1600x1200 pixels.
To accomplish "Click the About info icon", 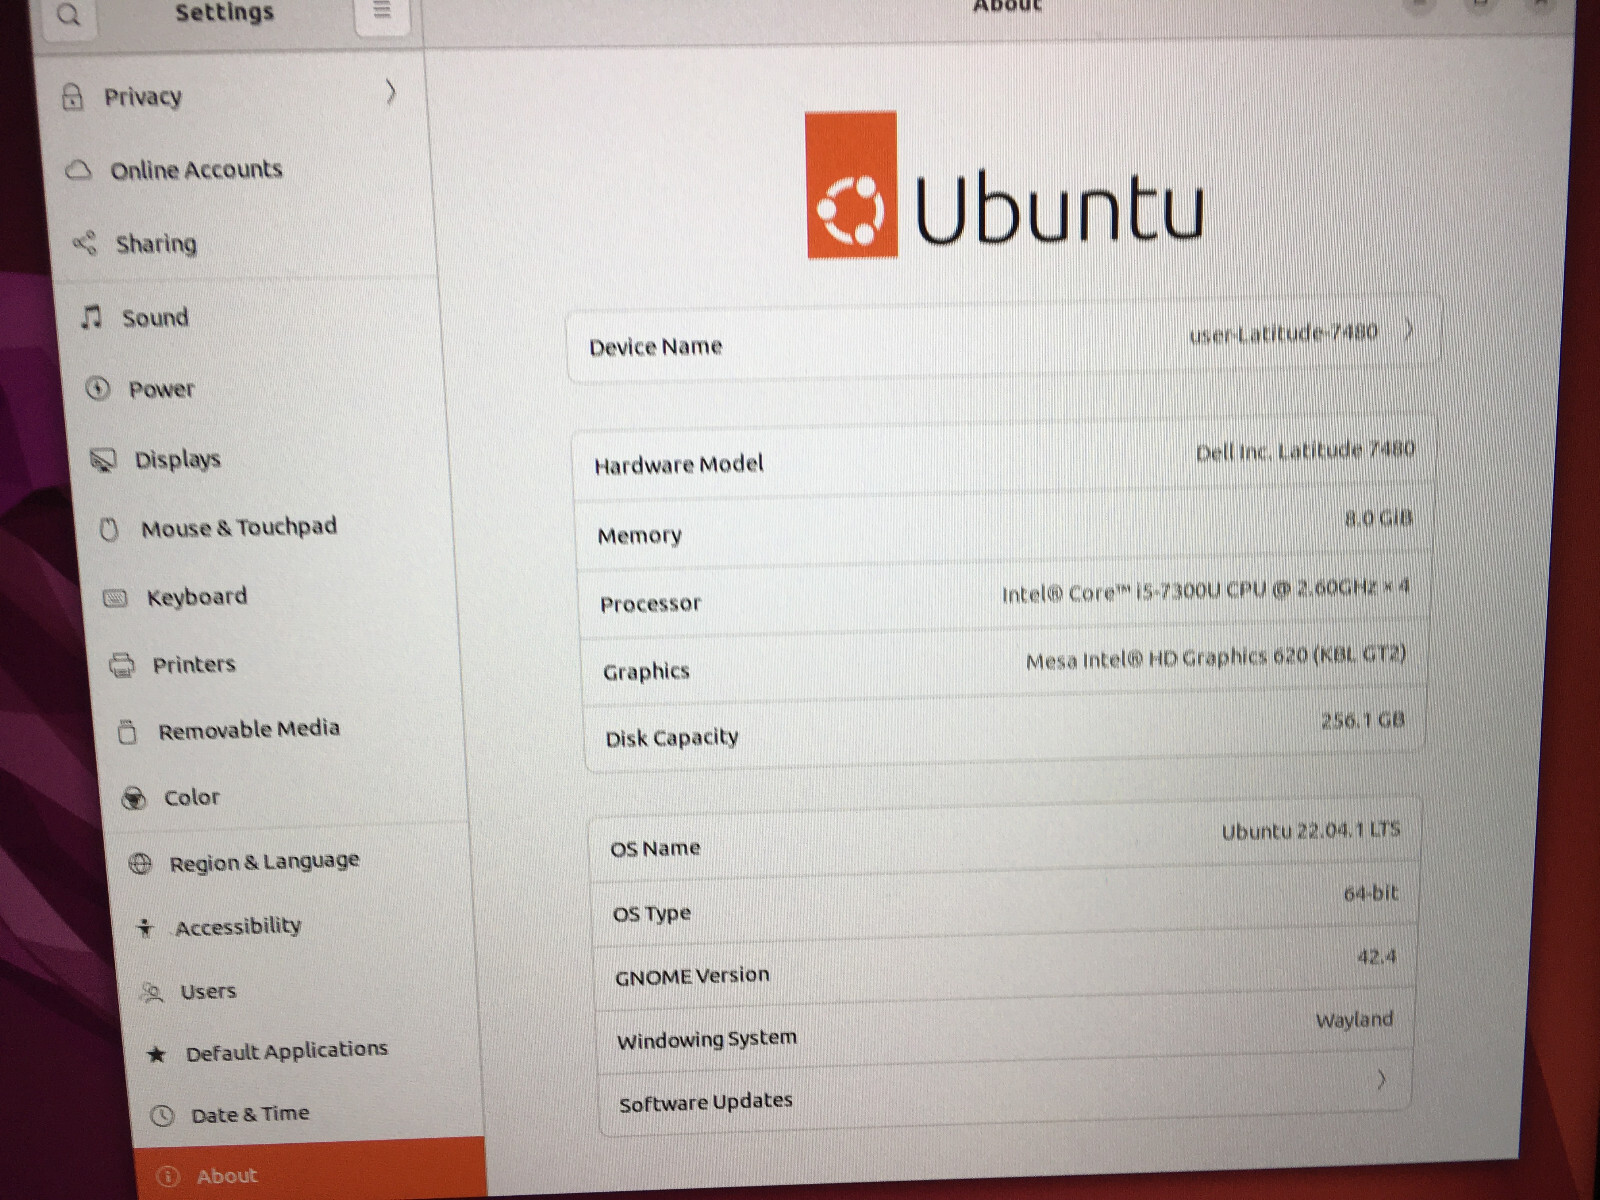I will click(x=168, y=1177).
